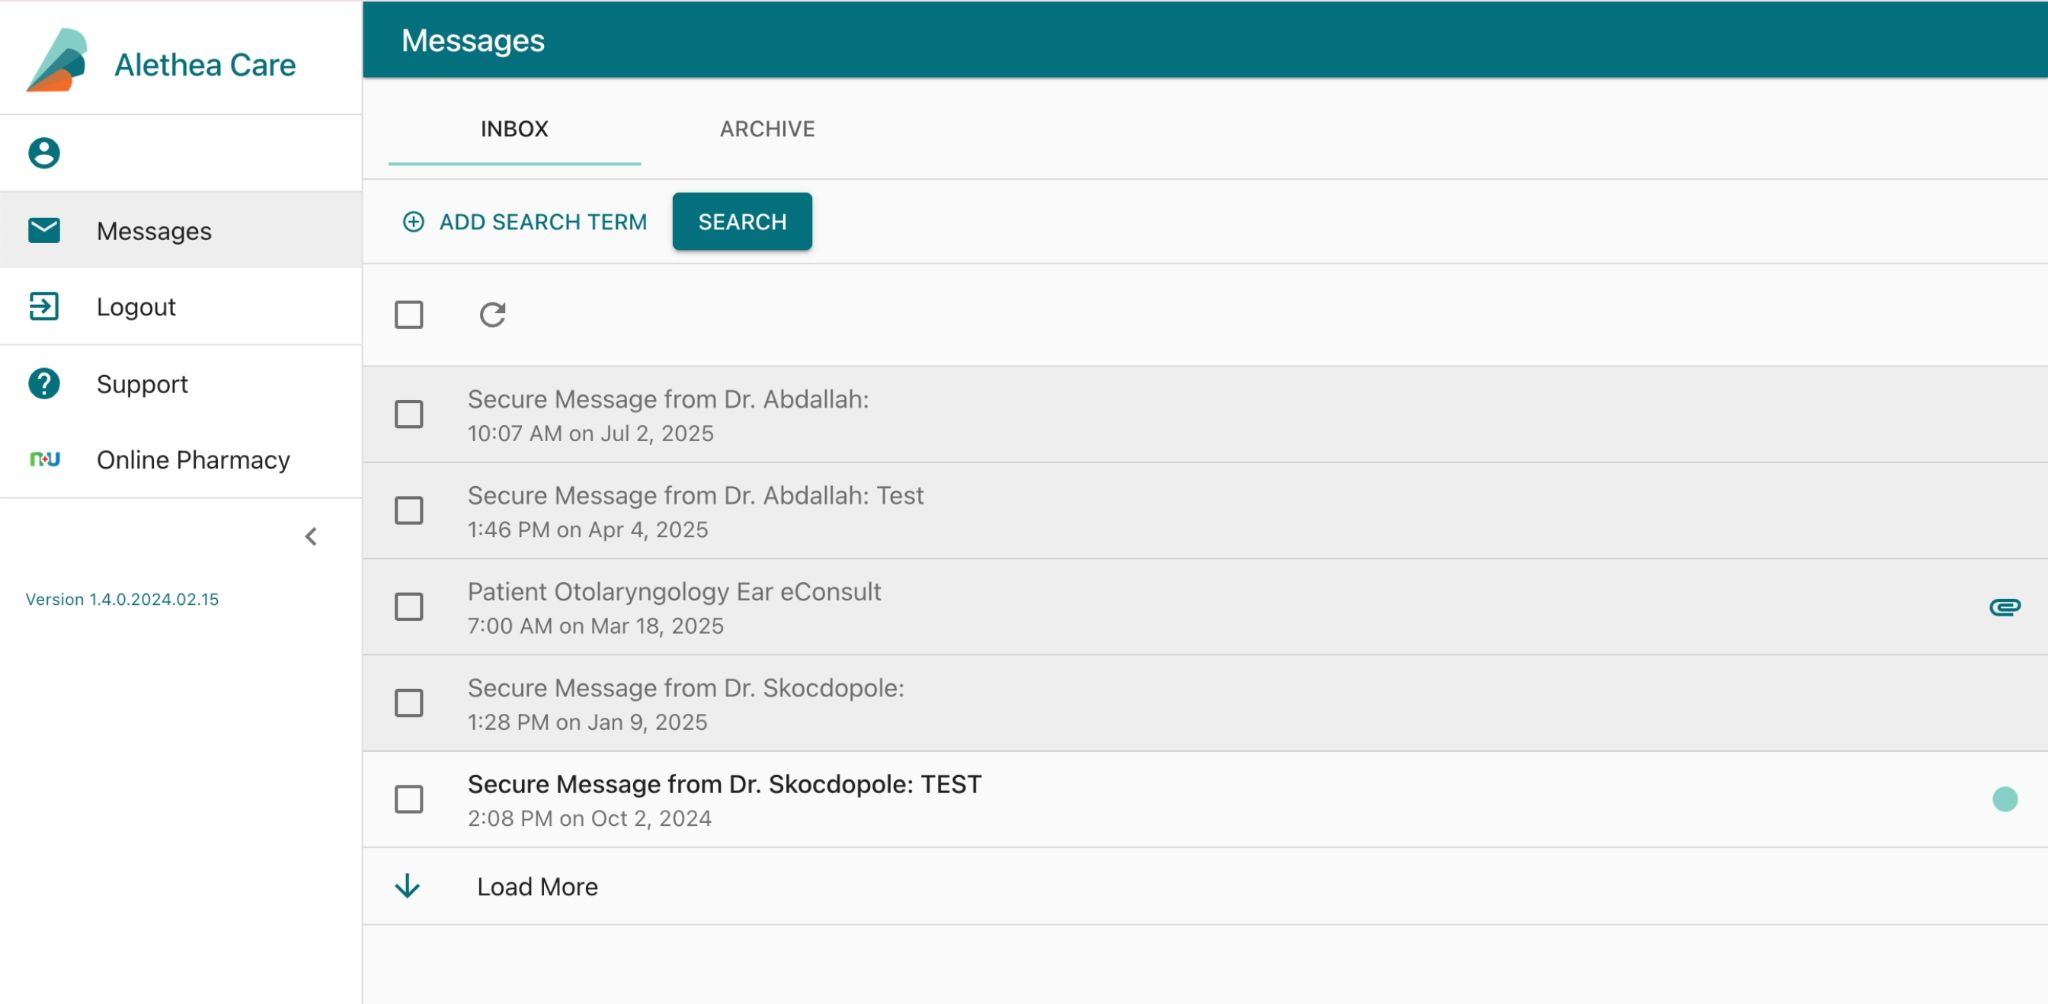This screenshot has height=1004, width=2048.
Task: Click the unread dot on Skocdopole TEST message
Action: (2005, 799)
